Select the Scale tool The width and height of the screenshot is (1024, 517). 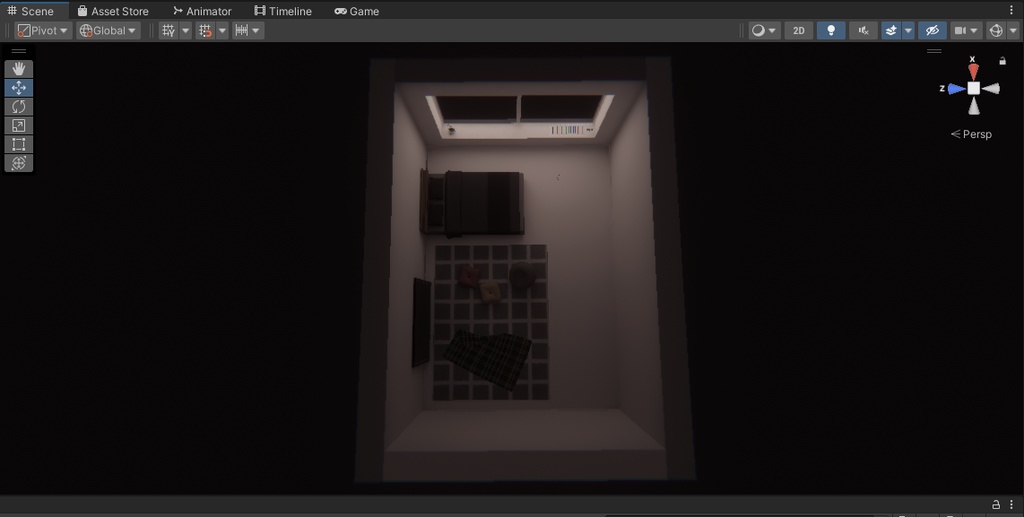click(x=18, y=125)
